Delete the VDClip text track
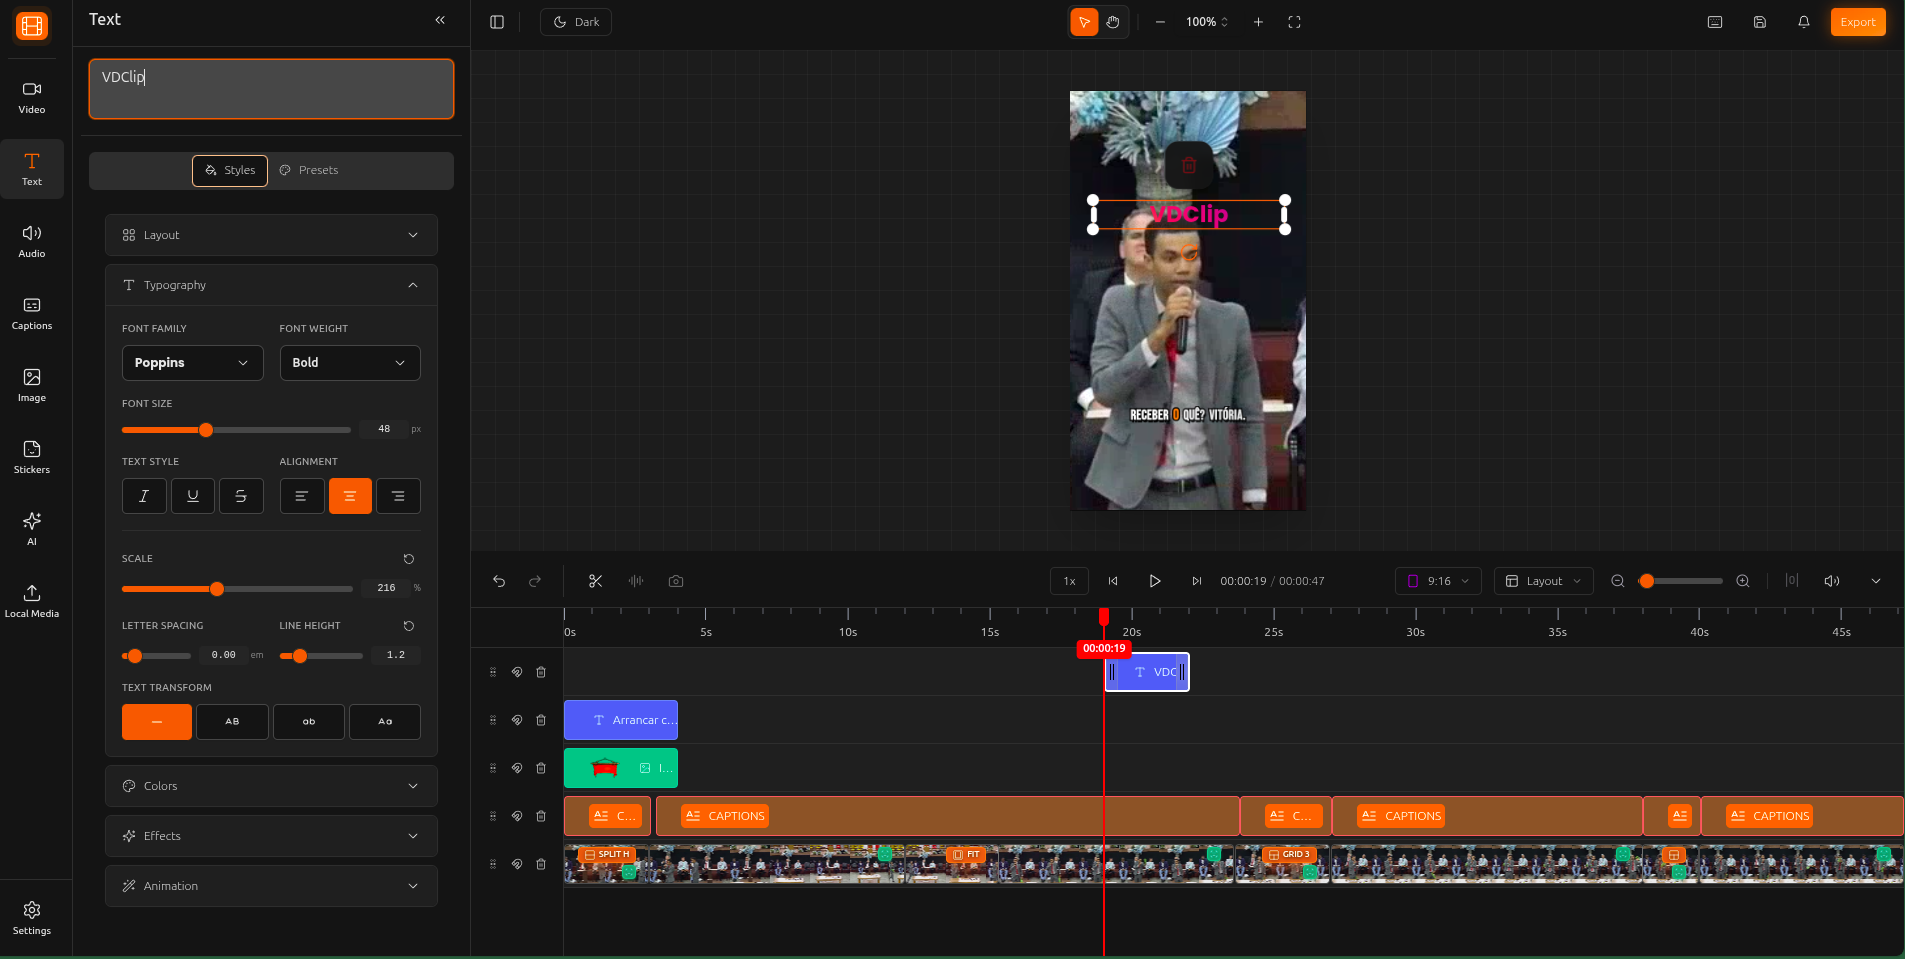 click(541, 672)
